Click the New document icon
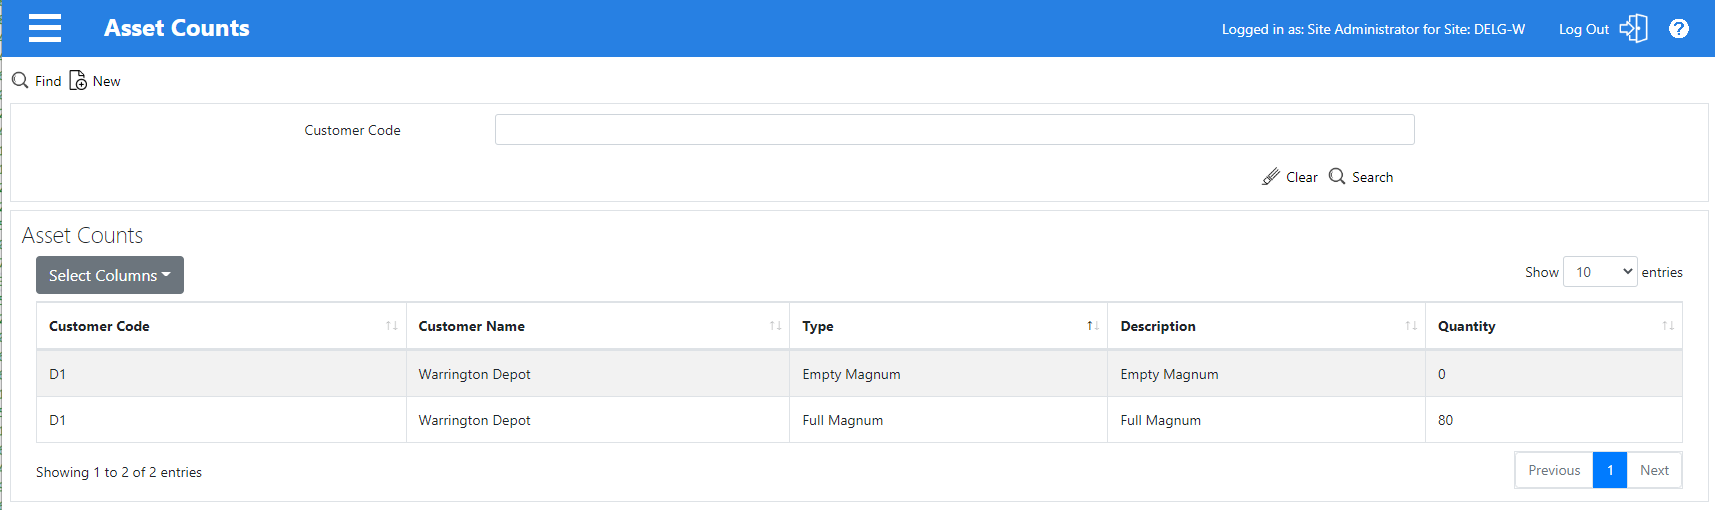The height and width of the screenshot is (510, 1715). 78,81
